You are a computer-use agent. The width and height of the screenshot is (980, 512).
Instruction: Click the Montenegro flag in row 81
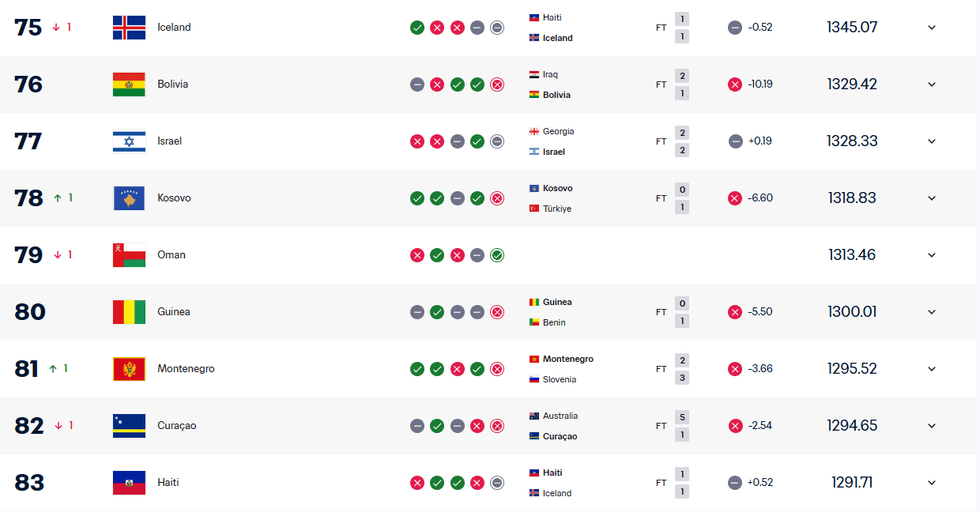coord(129,369)
